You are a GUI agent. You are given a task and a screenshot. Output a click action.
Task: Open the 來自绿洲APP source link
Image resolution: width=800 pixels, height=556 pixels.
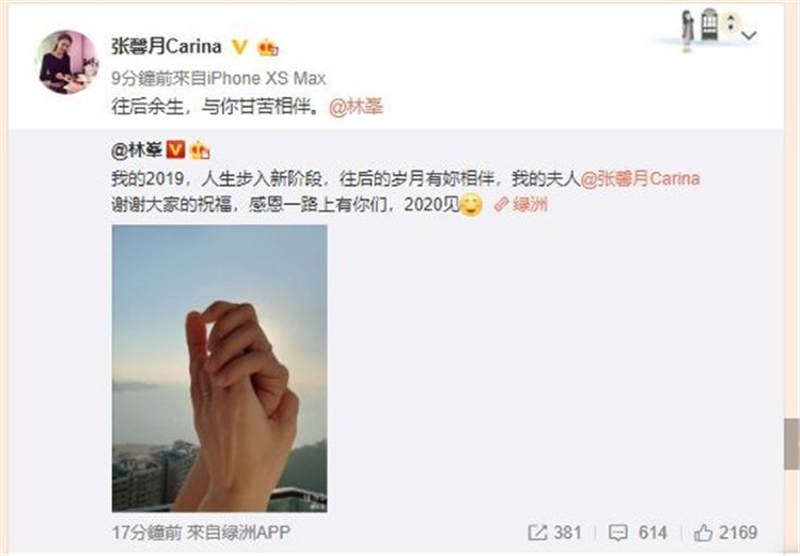coord(238,533)
